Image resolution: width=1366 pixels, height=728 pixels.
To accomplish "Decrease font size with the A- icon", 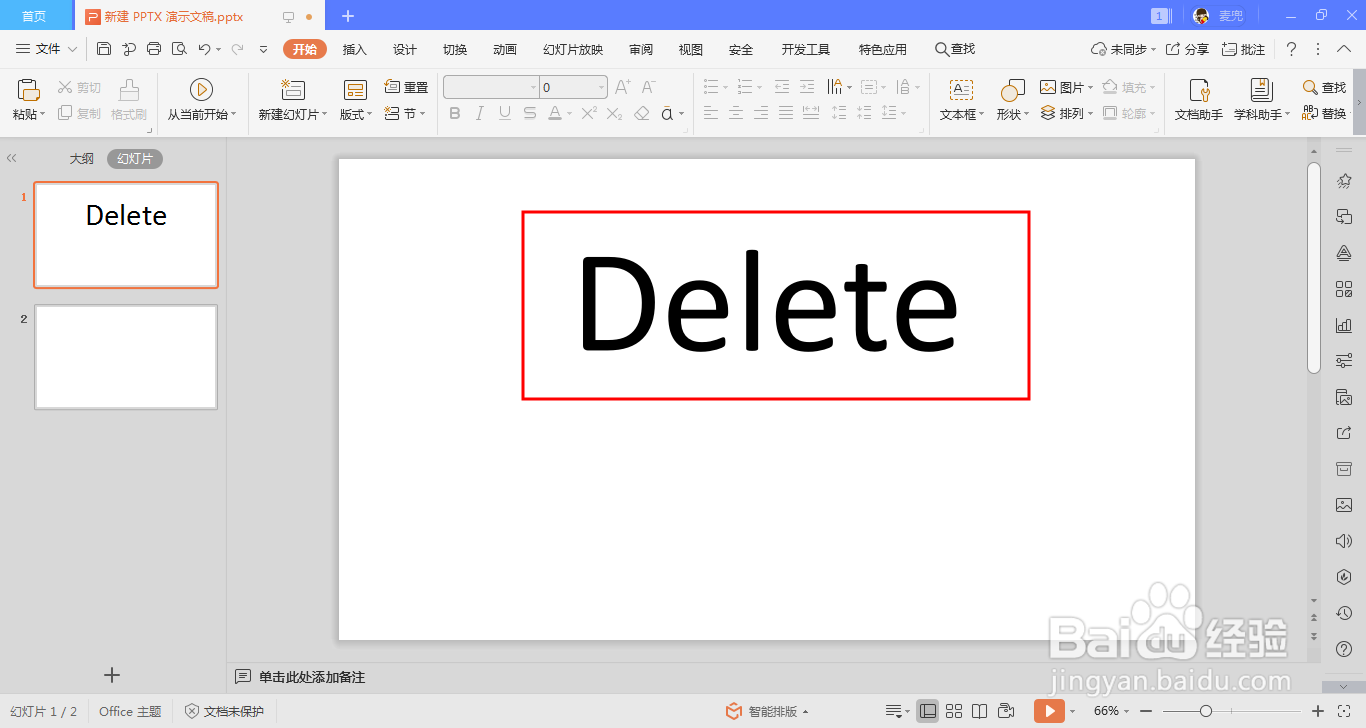I will (648, 87).
